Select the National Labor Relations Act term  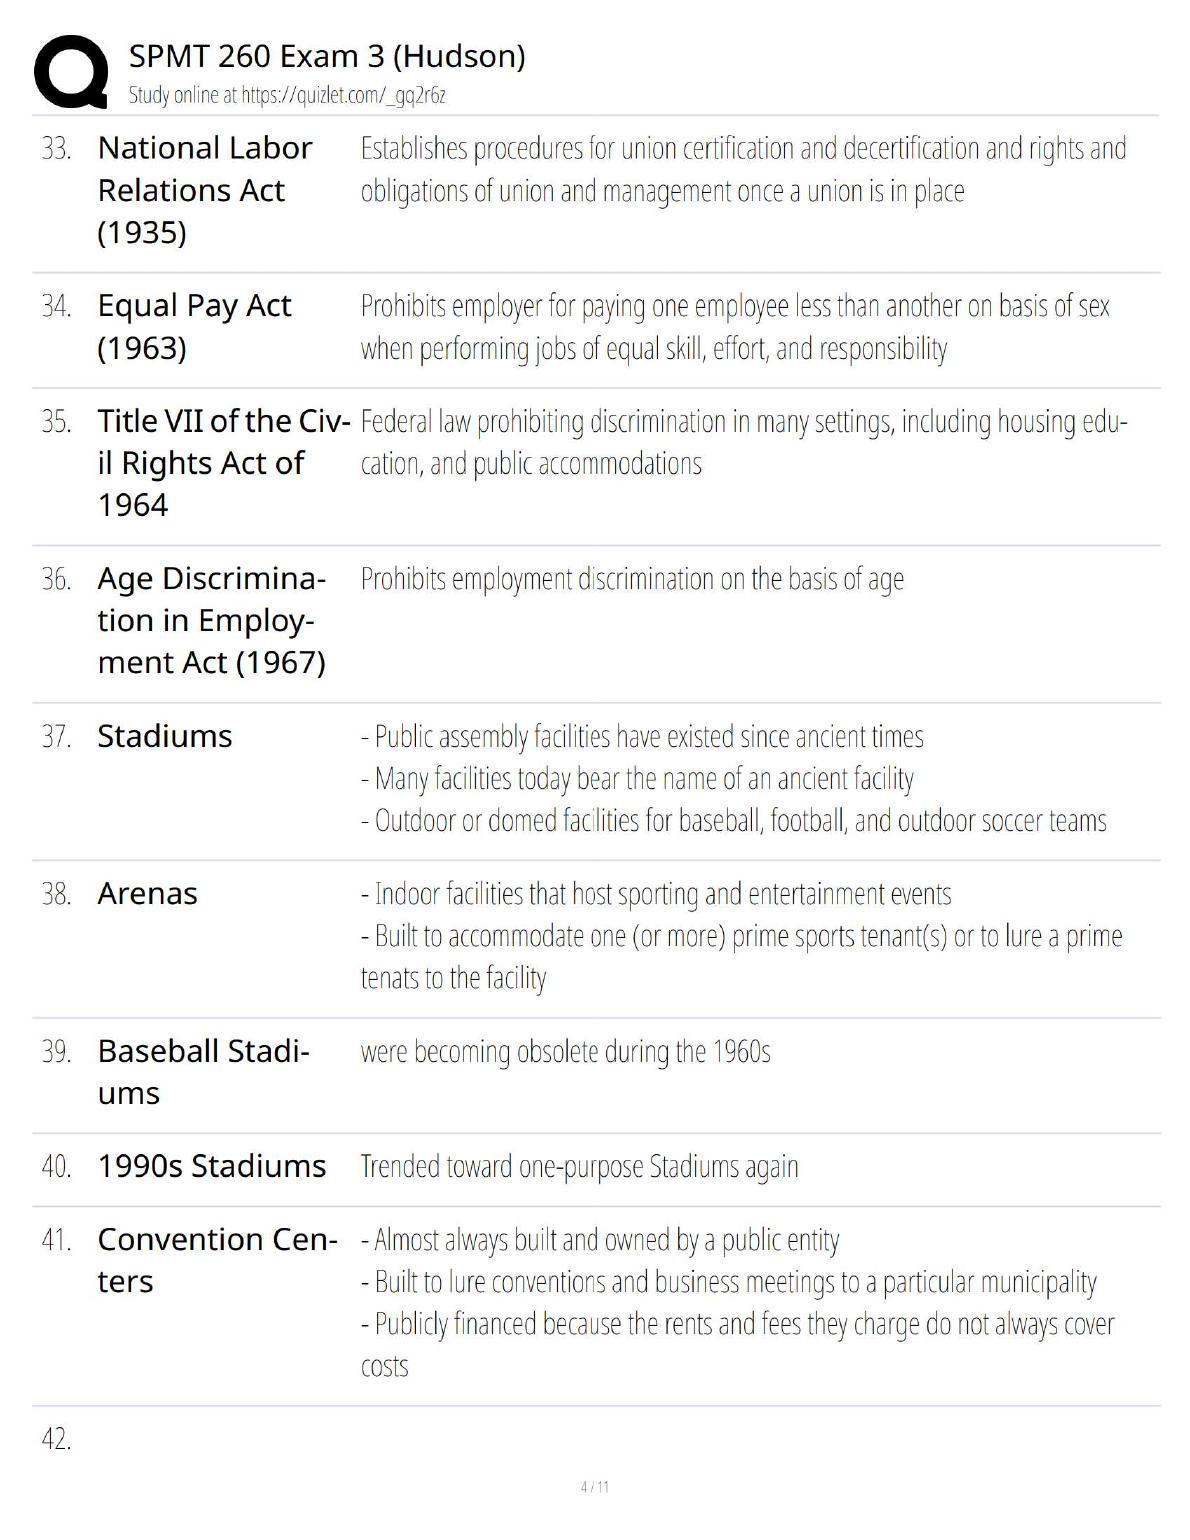(x=205, y=190)
